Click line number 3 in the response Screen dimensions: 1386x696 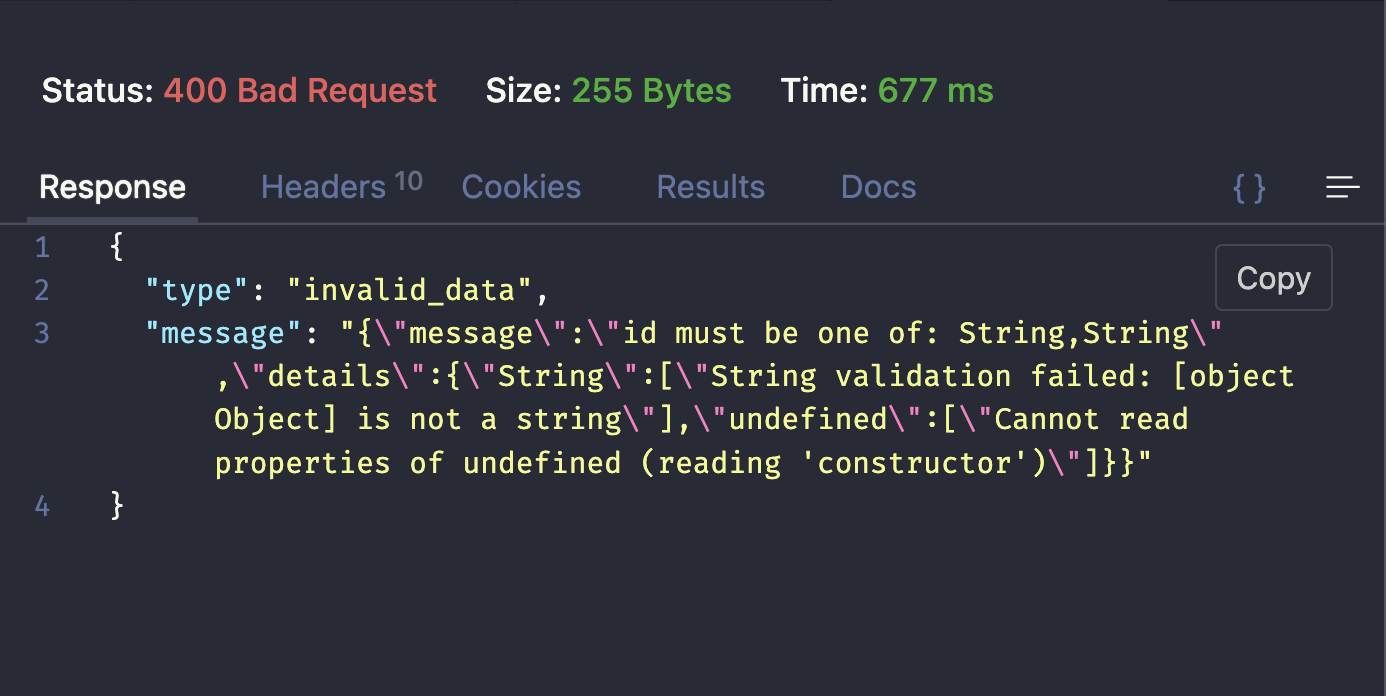pos(42,333)
